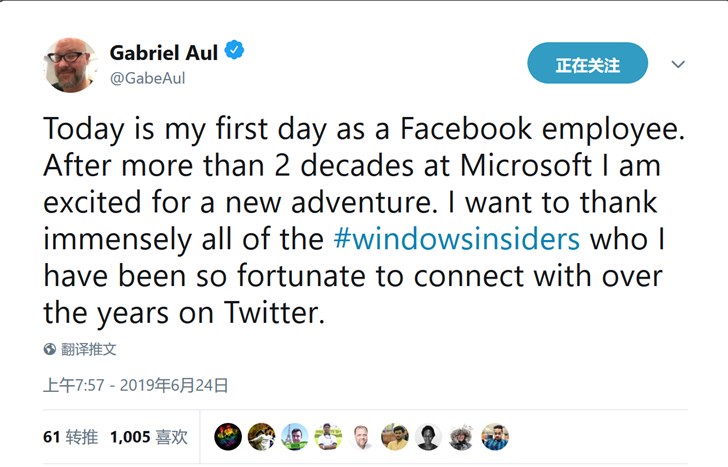Click Gabriel Aul's profile picture

pyautogui.click(x=70, y=65)
